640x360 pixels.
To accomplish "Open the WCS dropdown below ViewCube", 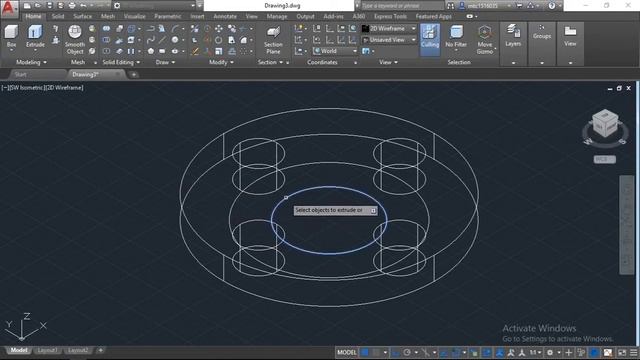I will 604,159.
